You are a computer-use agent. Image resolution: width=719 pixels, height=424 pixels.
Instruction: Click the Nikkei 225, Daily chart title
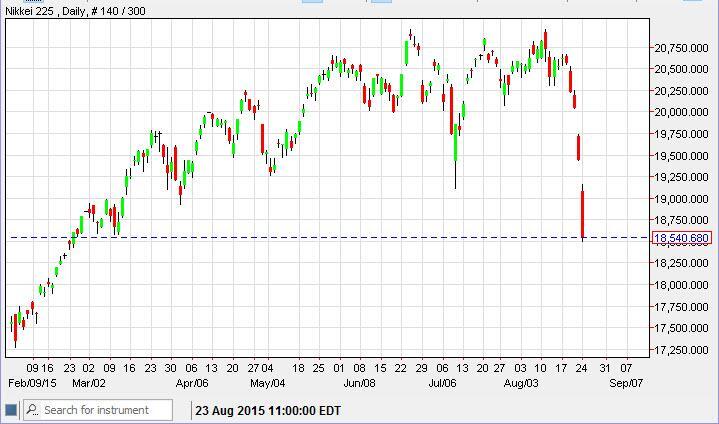click(75, 11)
